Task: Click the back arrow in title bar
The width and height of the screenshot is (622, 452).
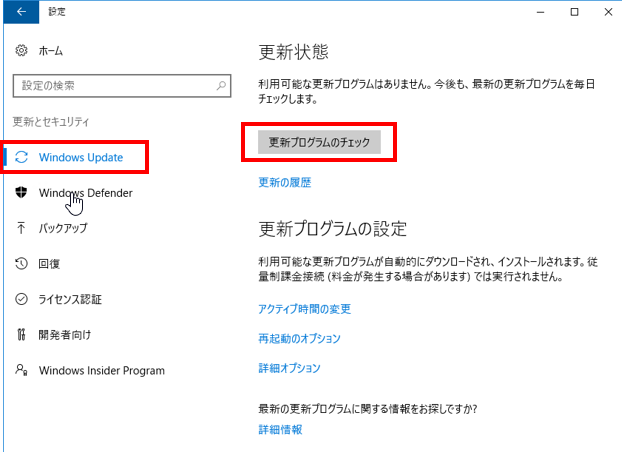Action: 21,12
